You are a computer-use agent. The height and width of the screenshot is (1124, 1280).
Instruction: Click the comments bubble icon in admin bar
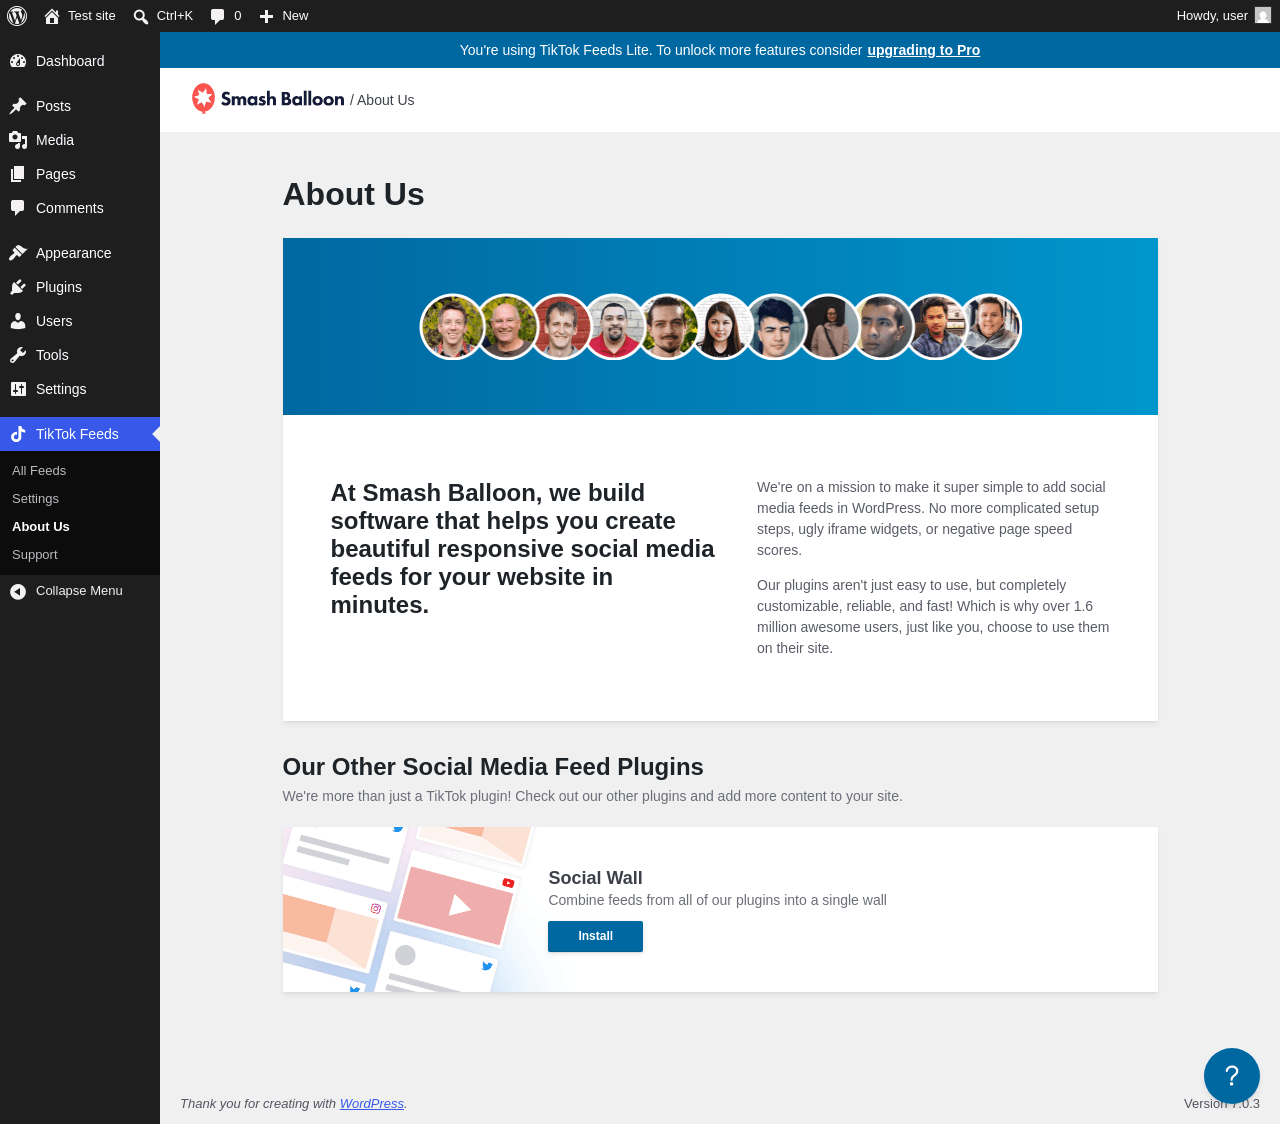coord(218,16)
